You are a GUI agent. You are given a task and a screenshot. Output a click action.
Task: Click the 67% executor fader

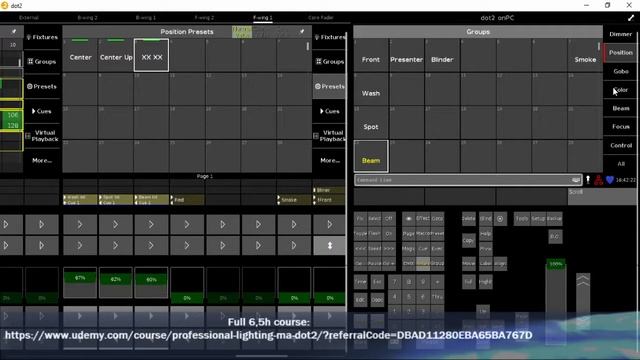pos(80,282)
